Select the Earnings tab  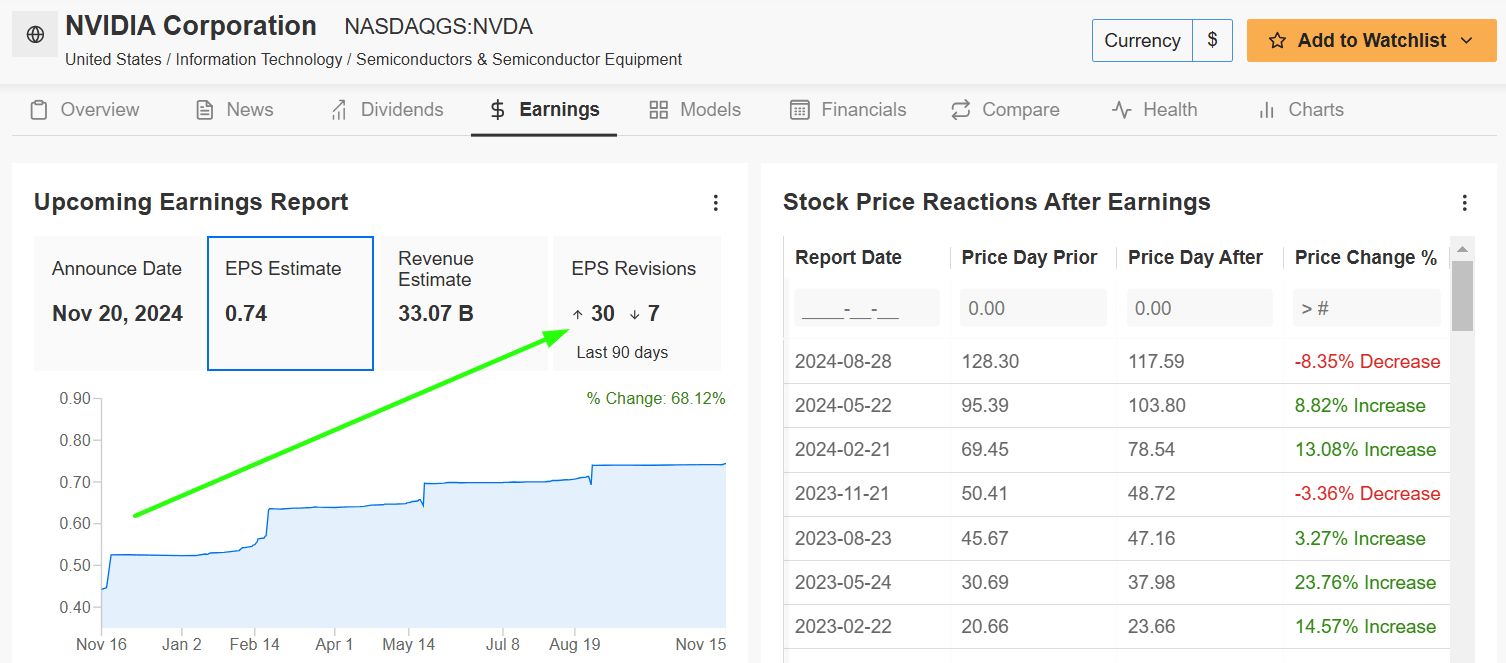[x=544, y=110]
